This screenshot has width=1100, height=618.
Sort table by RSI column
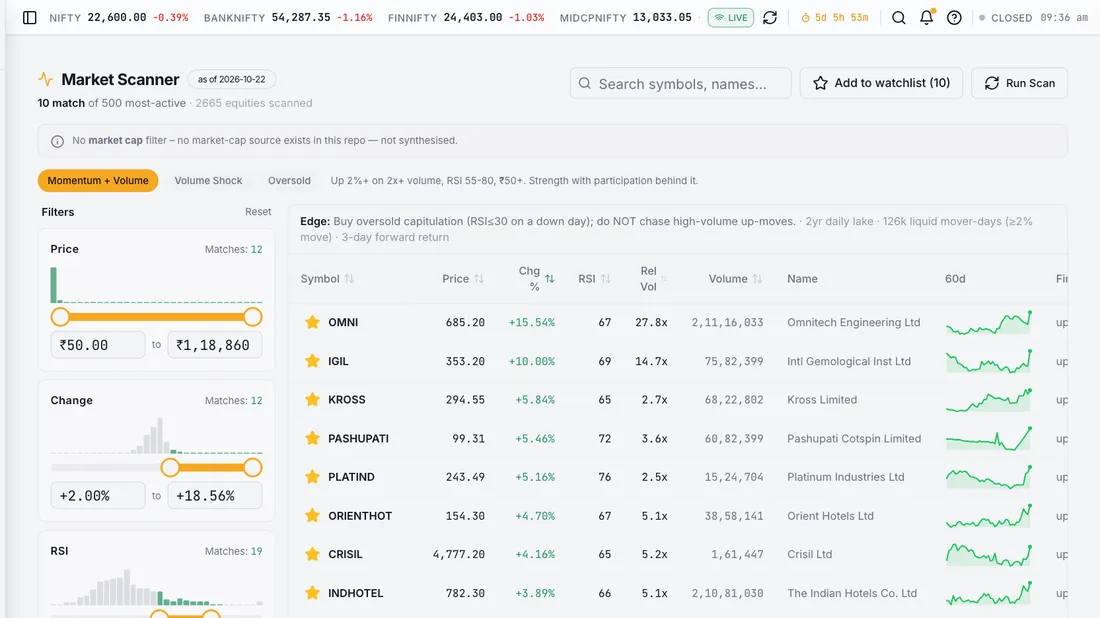click(x=594, y=278)
